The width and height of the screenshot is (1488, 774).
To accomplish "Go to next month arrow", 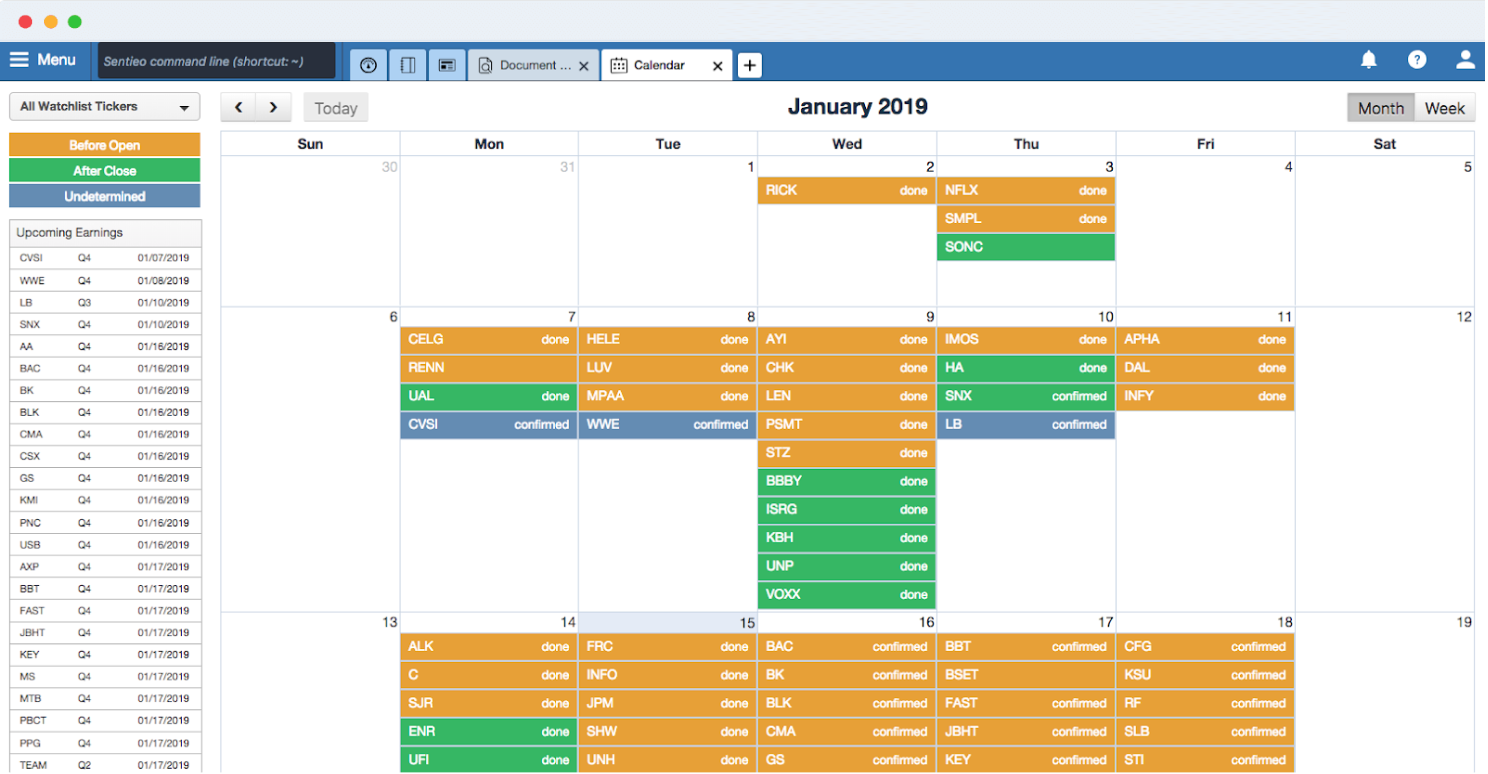I will pyautogui.click(x=273, y=108).
